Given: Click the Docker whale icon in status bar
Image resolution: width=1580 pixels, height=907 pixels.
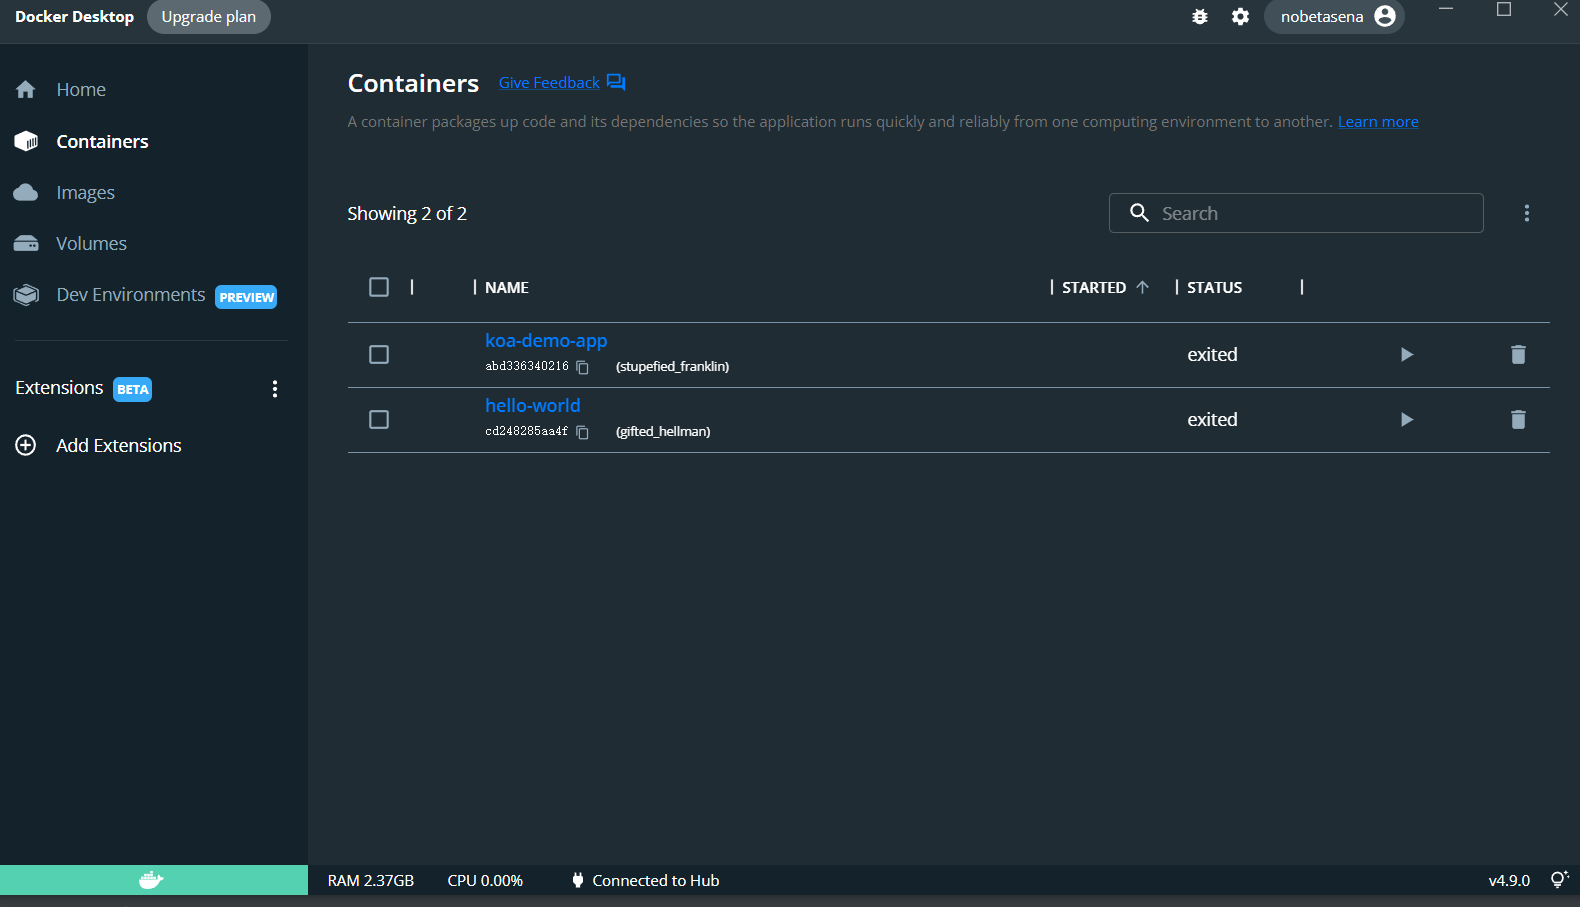Looking at the screenshot, I should [151, 880].
